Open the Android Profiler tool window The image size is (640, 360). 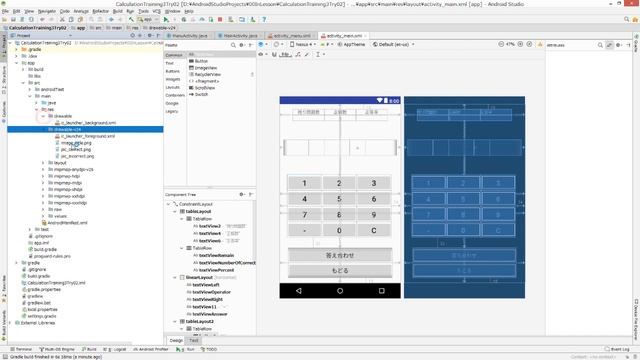coord(151,349)
